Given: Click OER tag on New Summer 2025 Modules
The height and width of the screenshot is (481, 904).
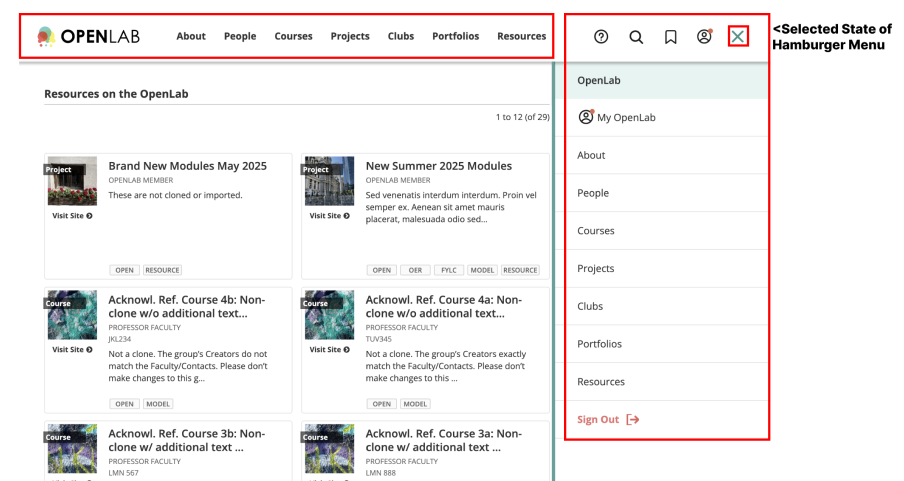Looking at the screenshot, I should [414, 270].
